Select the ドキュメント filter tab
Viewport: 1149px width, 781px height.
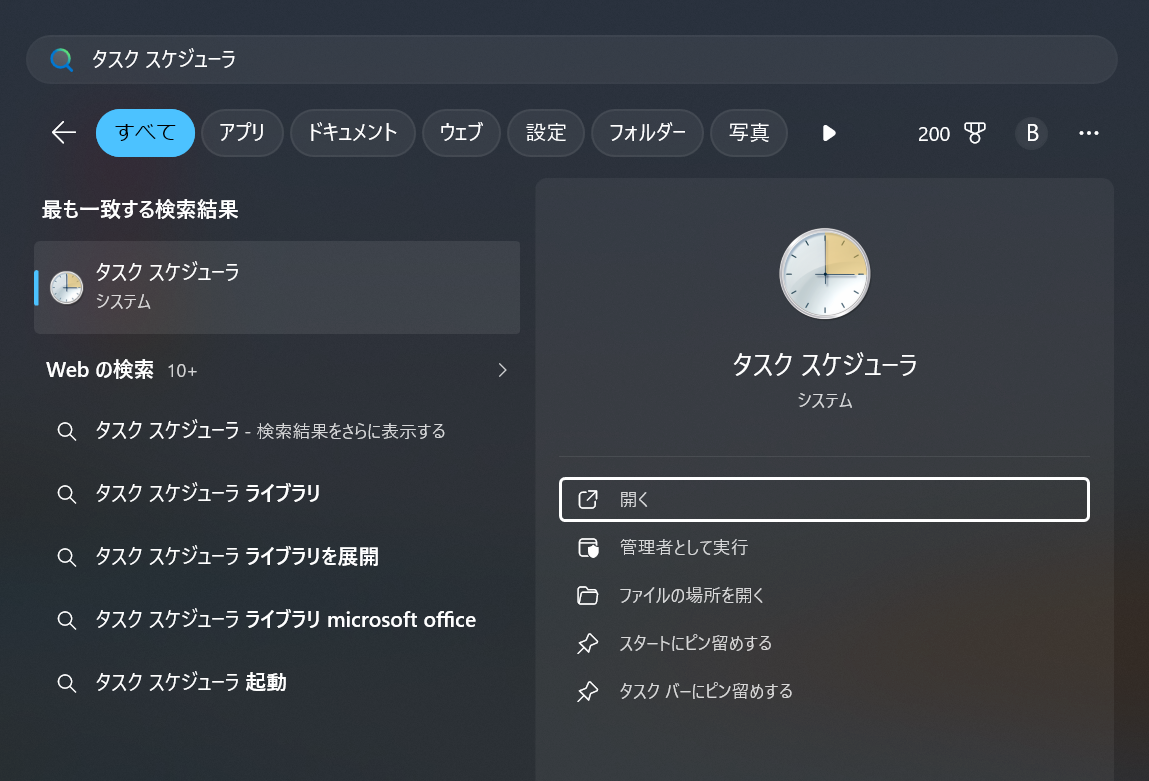click(352, 132)
